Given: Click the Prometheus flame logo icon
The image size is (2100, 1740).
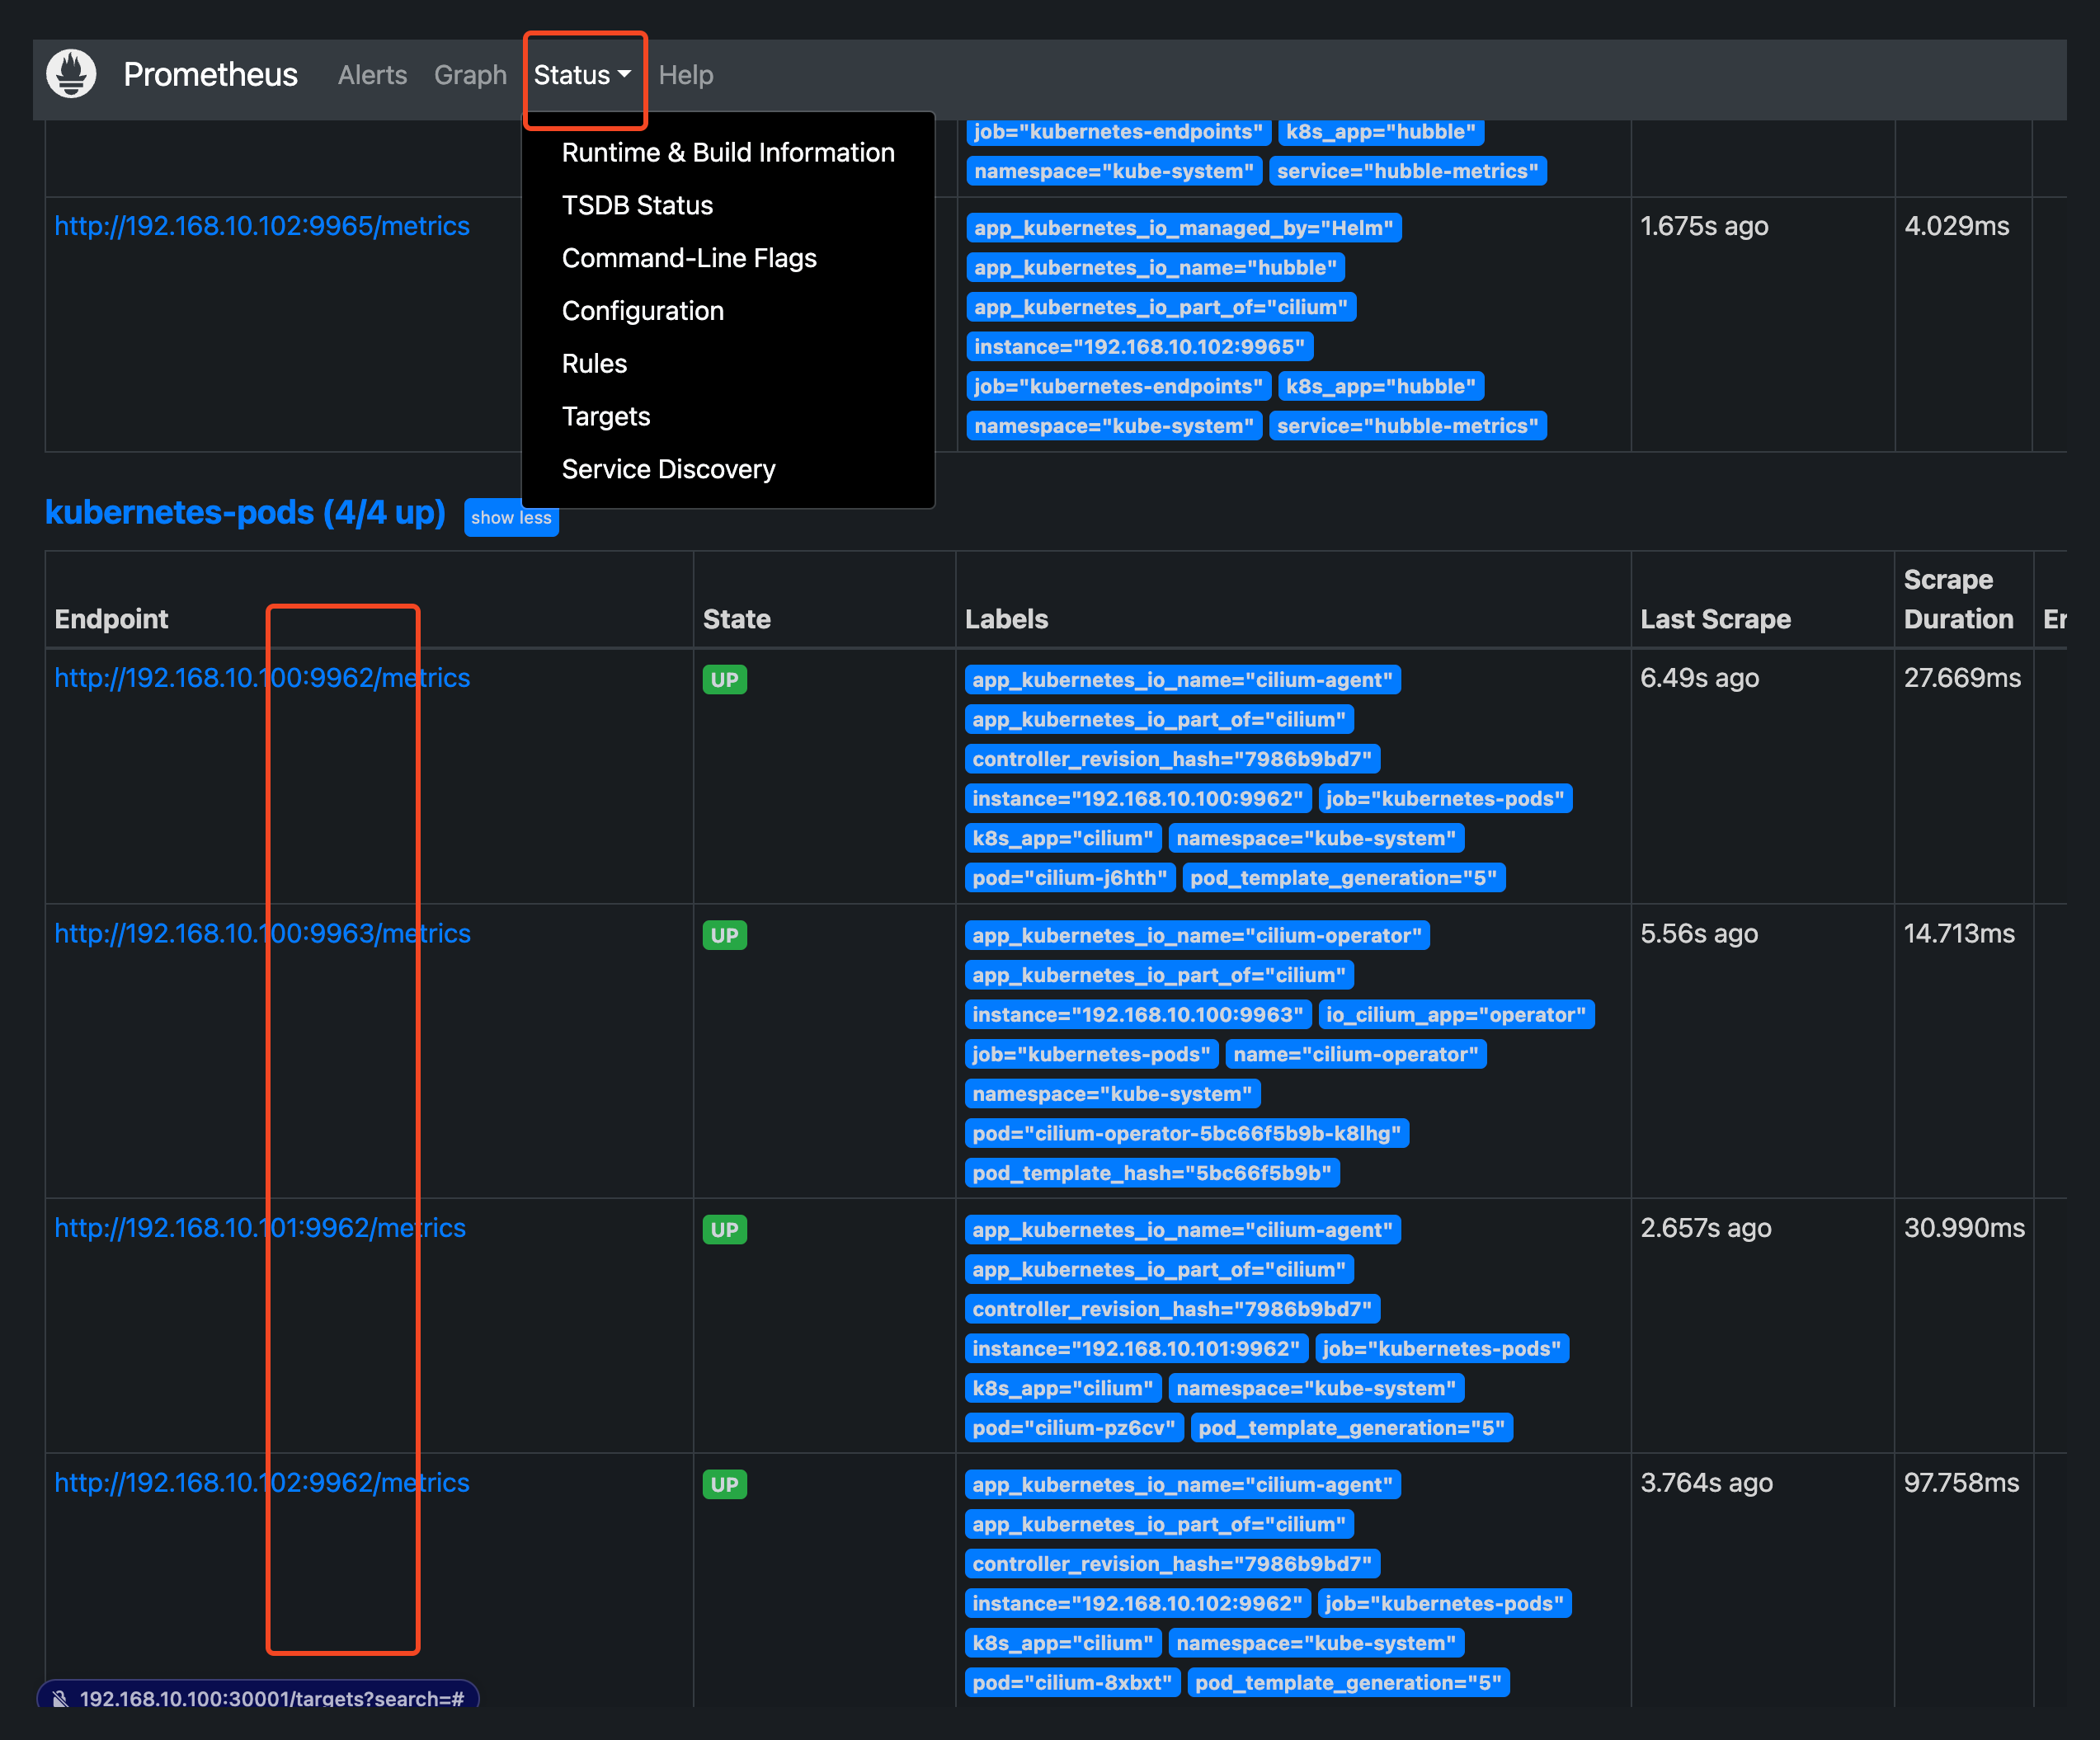Looking at the screenshot, I should [71, 74].
